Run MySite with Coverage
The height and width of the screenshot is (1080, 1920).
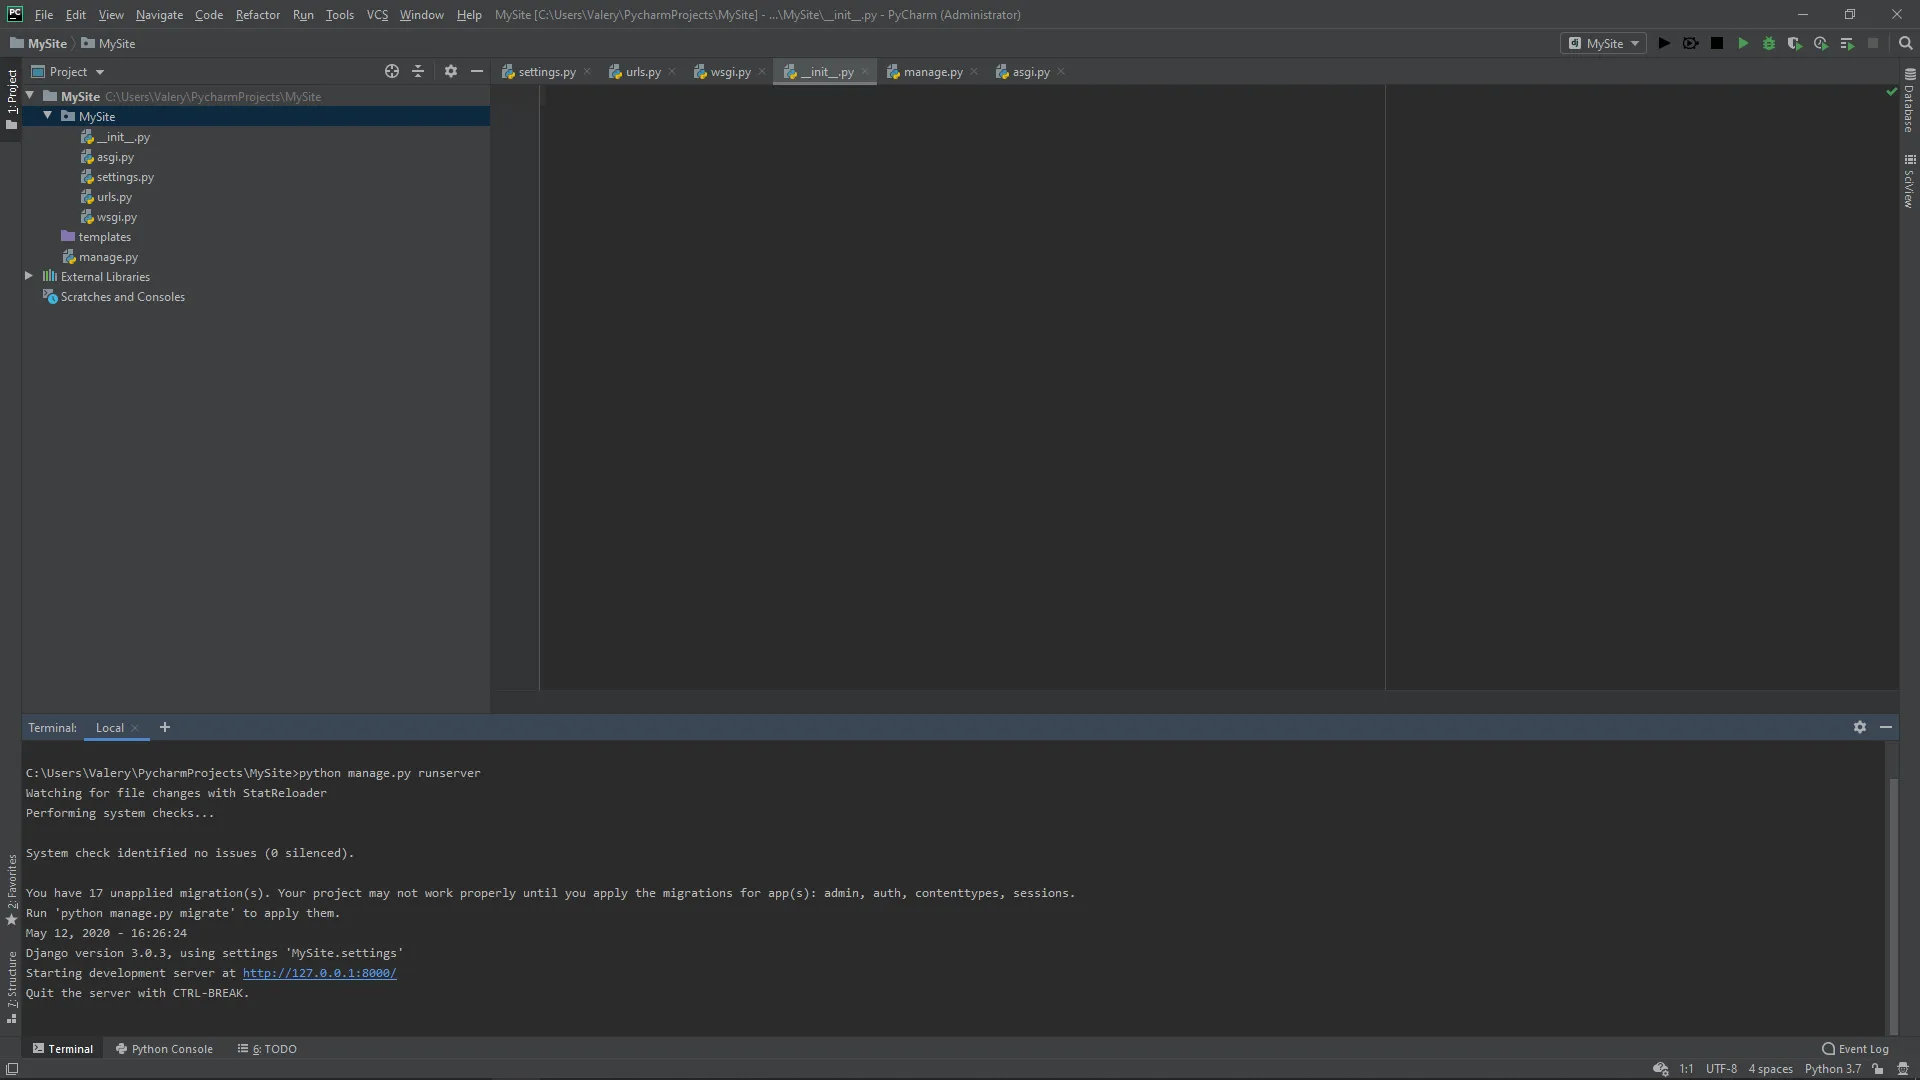coord(1795,43)
